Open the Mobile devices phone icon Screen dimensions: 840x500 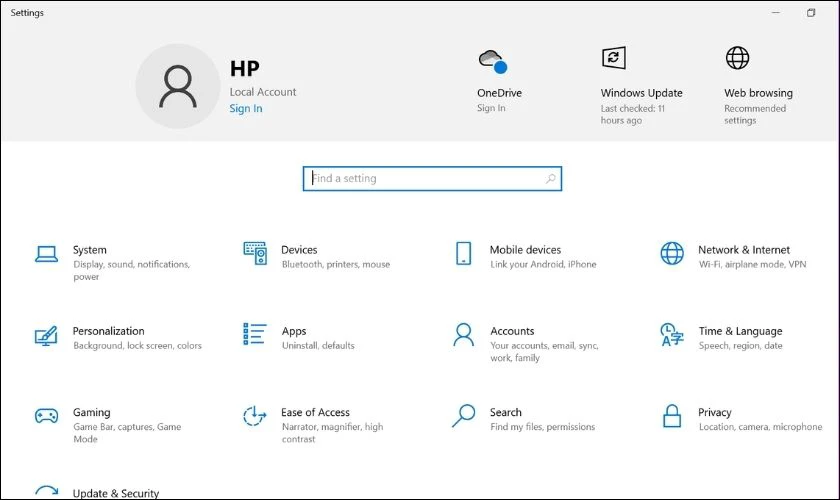(x=463, y=253)
